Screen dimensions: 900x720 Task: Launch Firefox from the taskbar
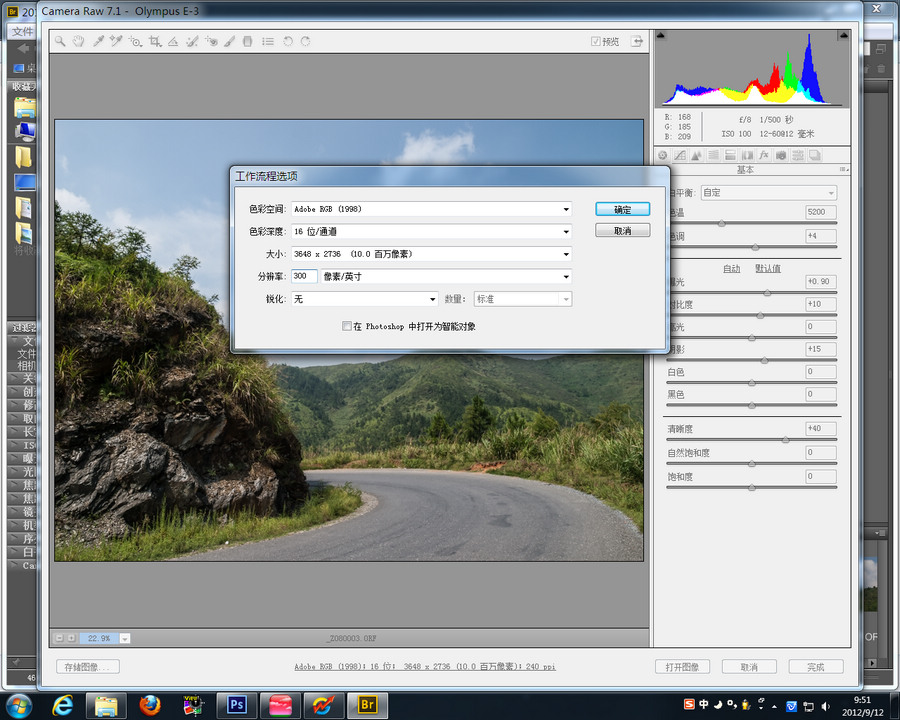(150, 705)
